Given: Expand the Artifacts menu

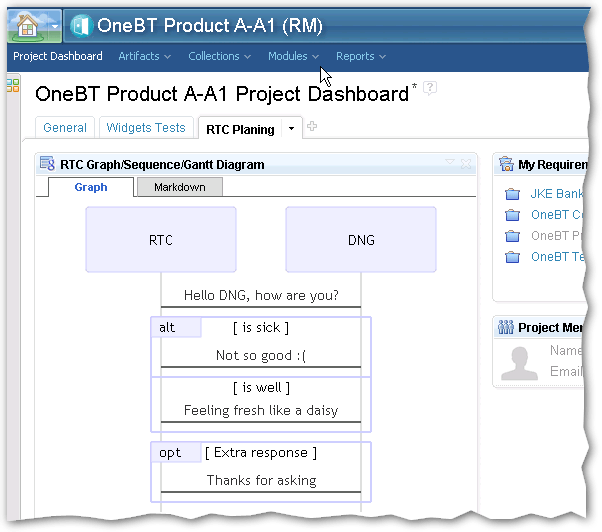Looking at the screenshot, I should click(x=144, y=56).
